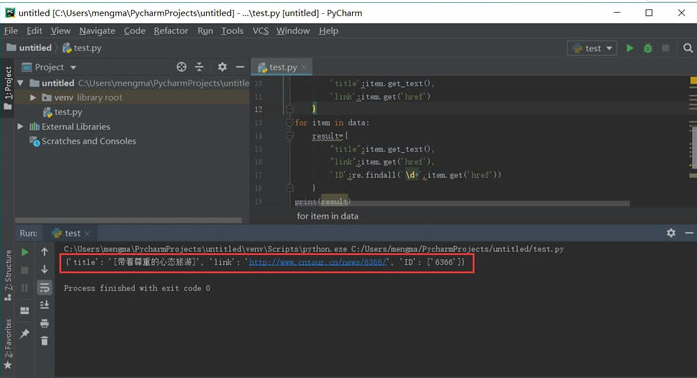Open the VCS menu
Screen dimensions: 697x378
click(260, 31)
